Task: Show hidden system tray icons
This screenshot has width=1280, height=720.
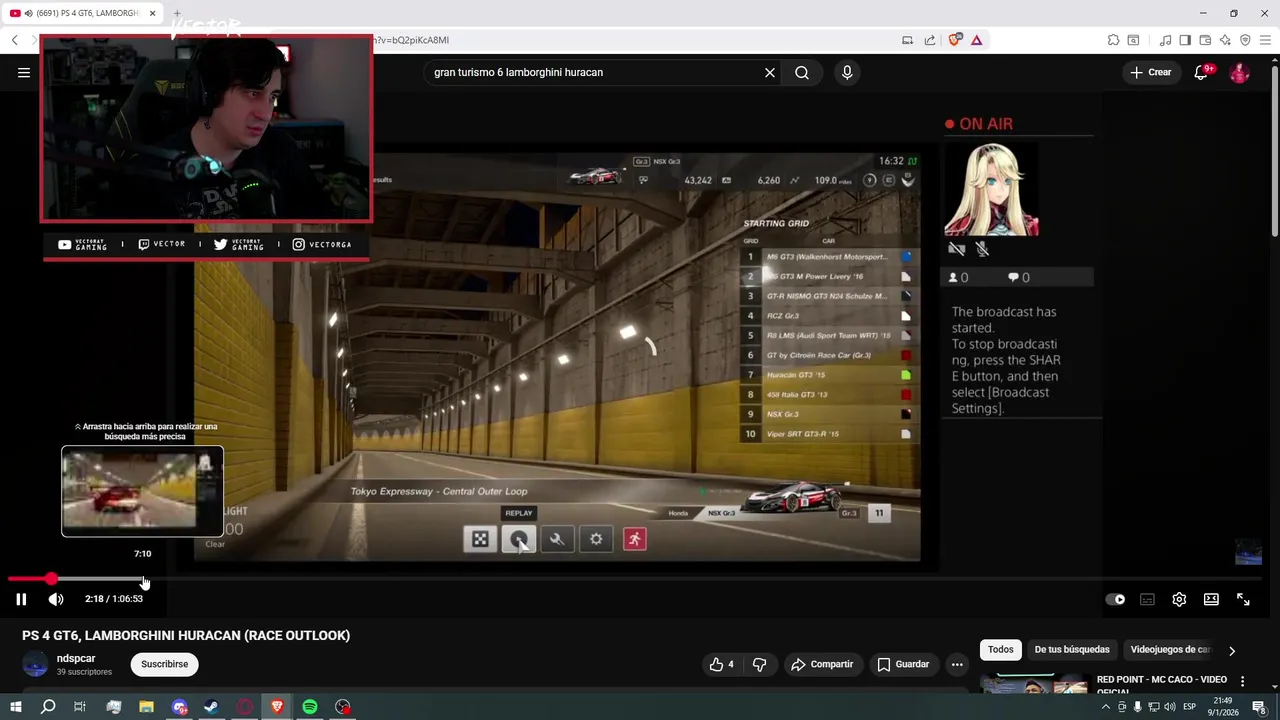Action: click(x=1107, y=707)
